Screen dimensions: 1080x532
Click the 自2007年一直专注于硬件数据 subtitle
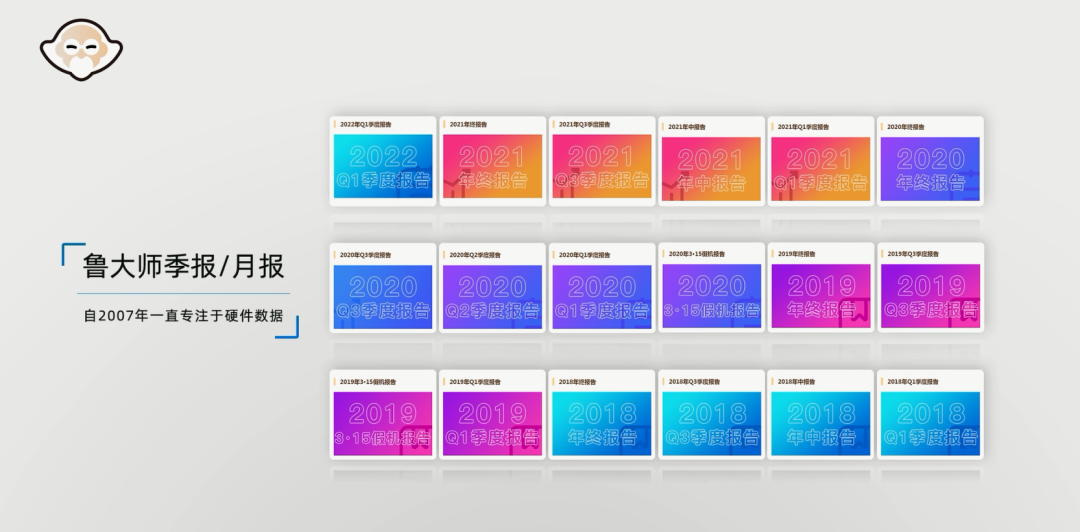(183, 316)
